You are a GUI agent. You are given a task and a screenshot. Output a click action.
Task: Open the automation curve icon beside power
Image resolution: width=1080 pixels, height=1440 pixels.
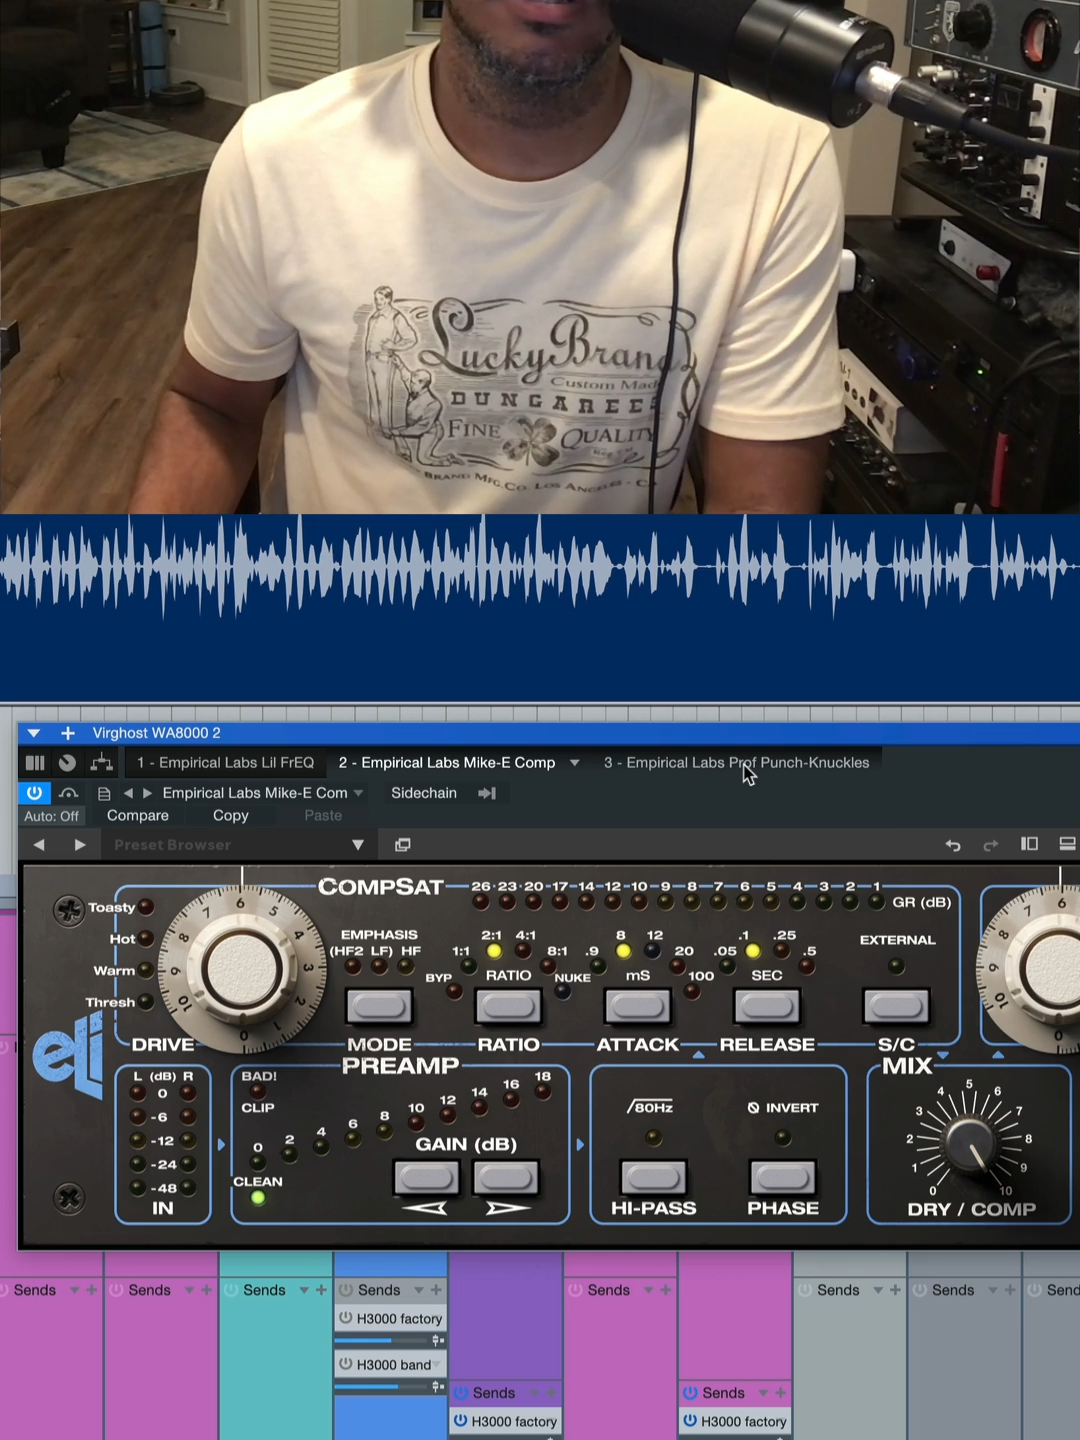pos(69,793)
